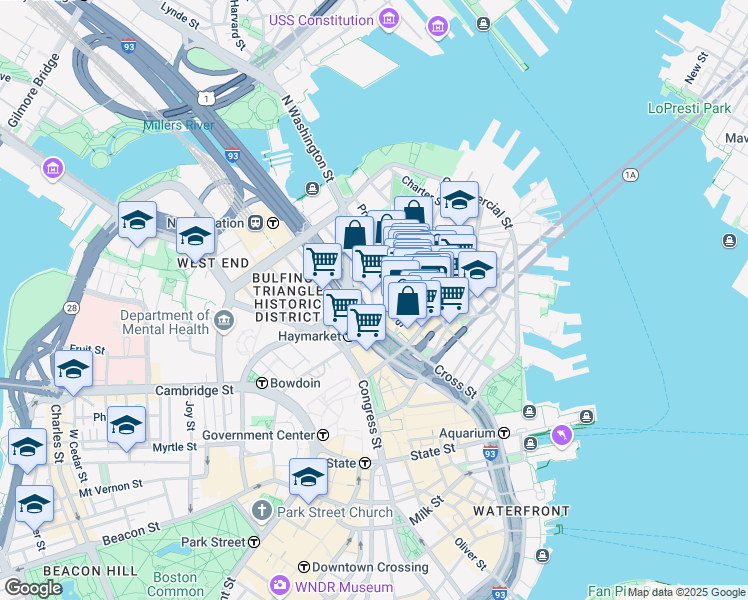Image resolution: width=748 pixels, height=600 pixels.
Task: Open the graduation cap marker beside Fruit St
Action: (x=73, y=370)
